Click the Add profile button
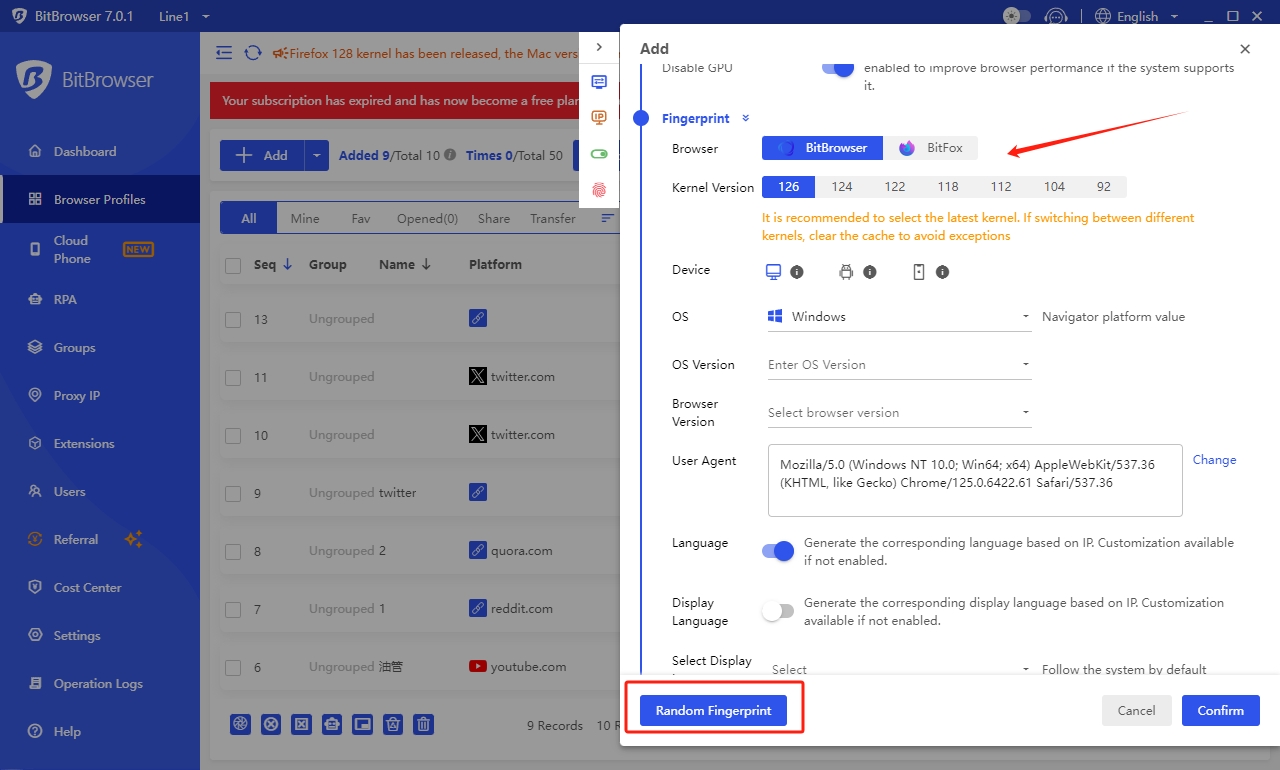 pos(262,155)
